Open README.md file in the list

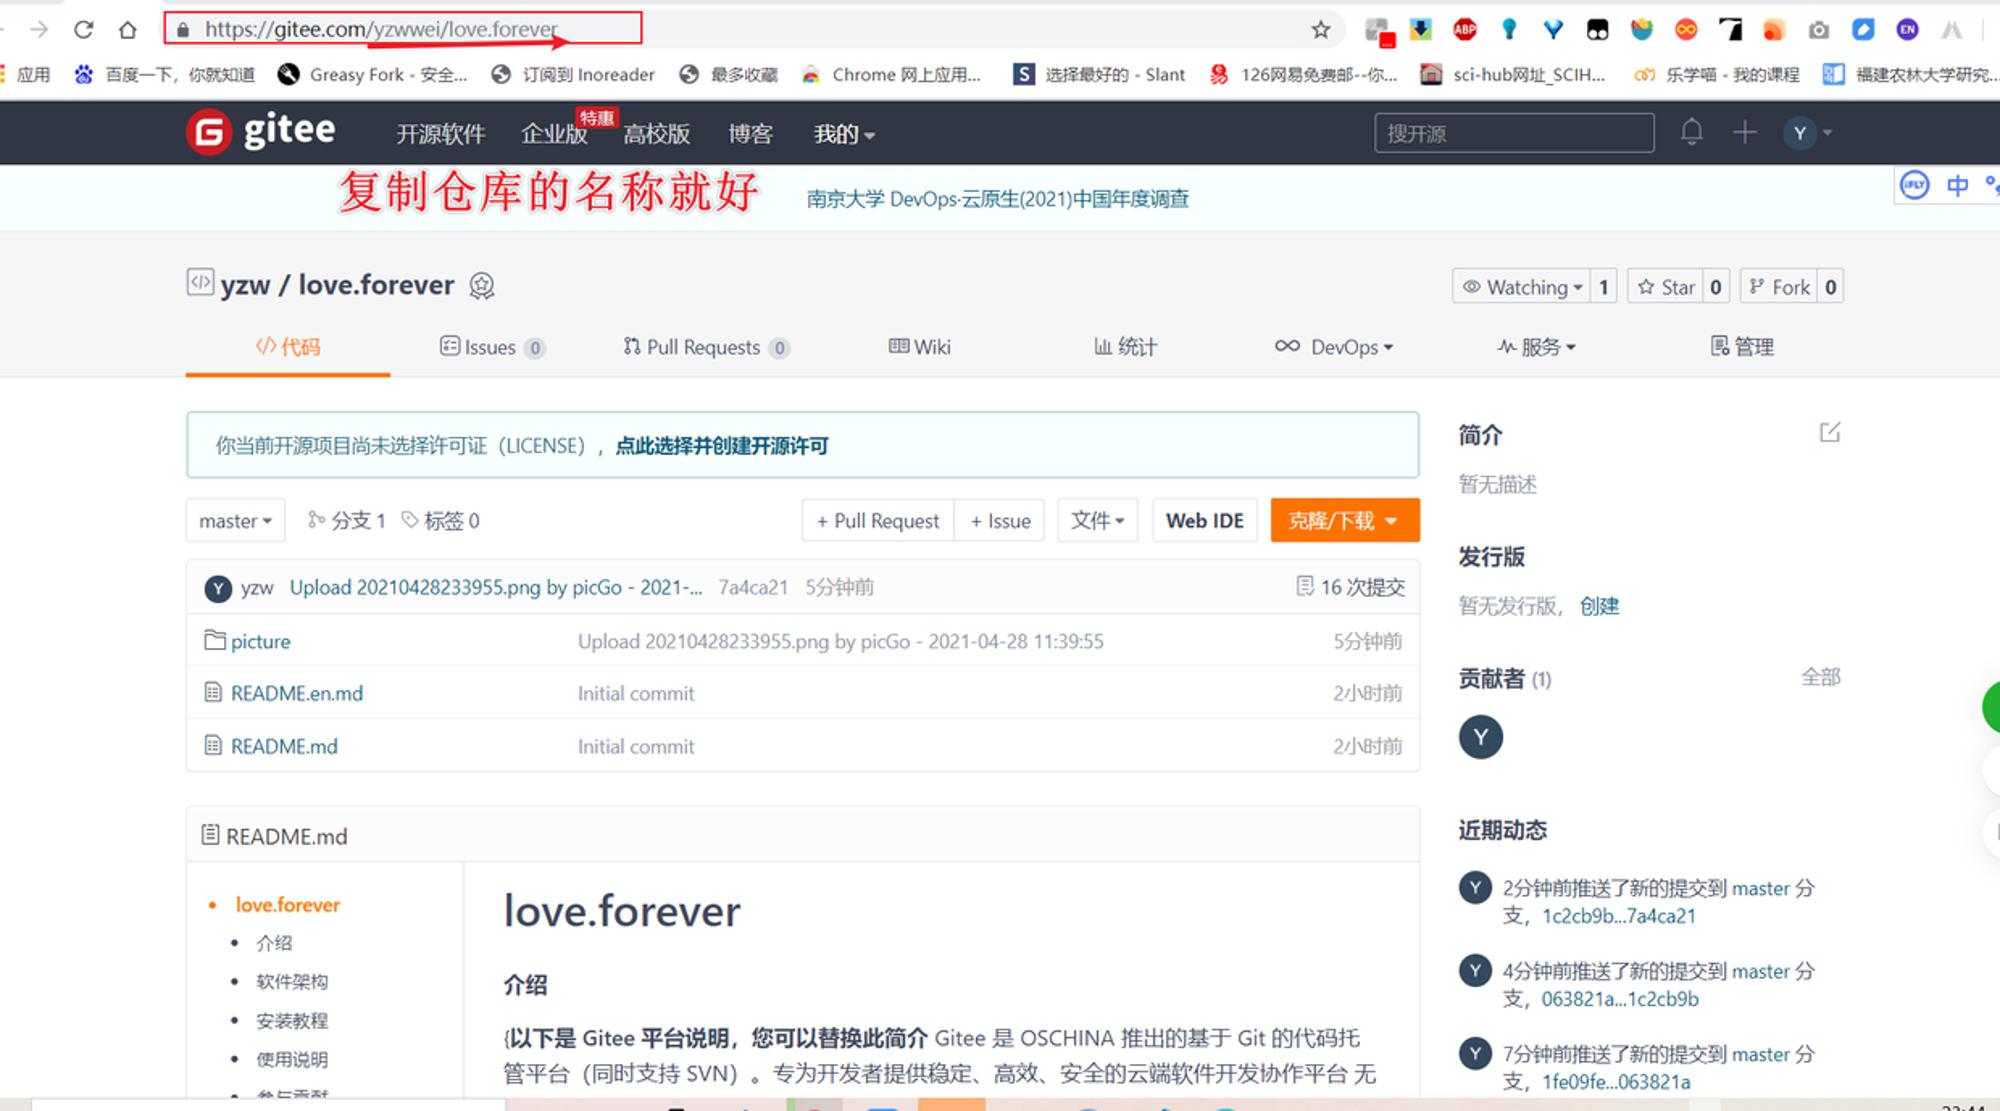pos(284,746)
